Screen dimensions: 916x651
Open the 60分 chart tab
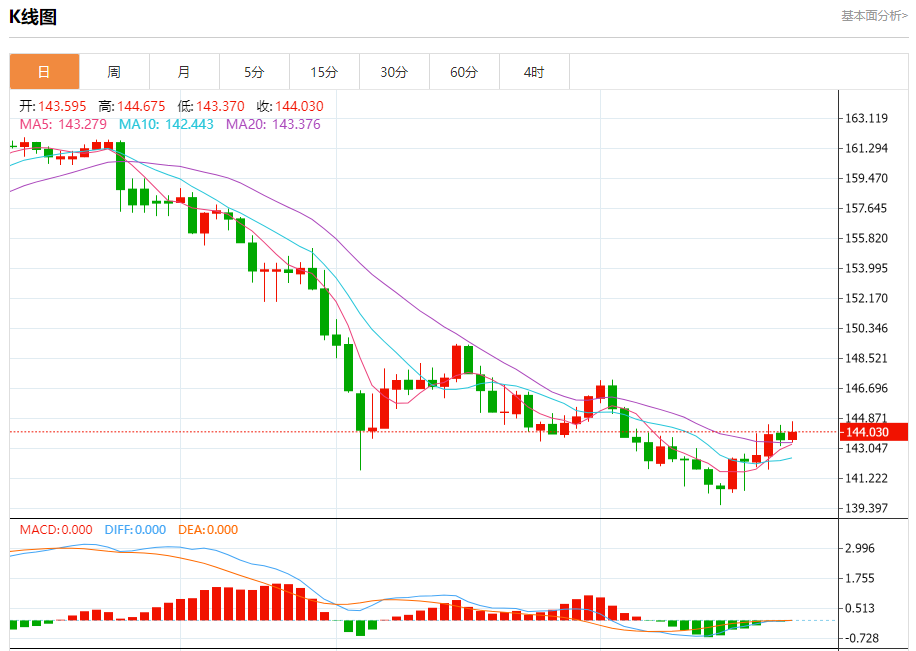464,72
